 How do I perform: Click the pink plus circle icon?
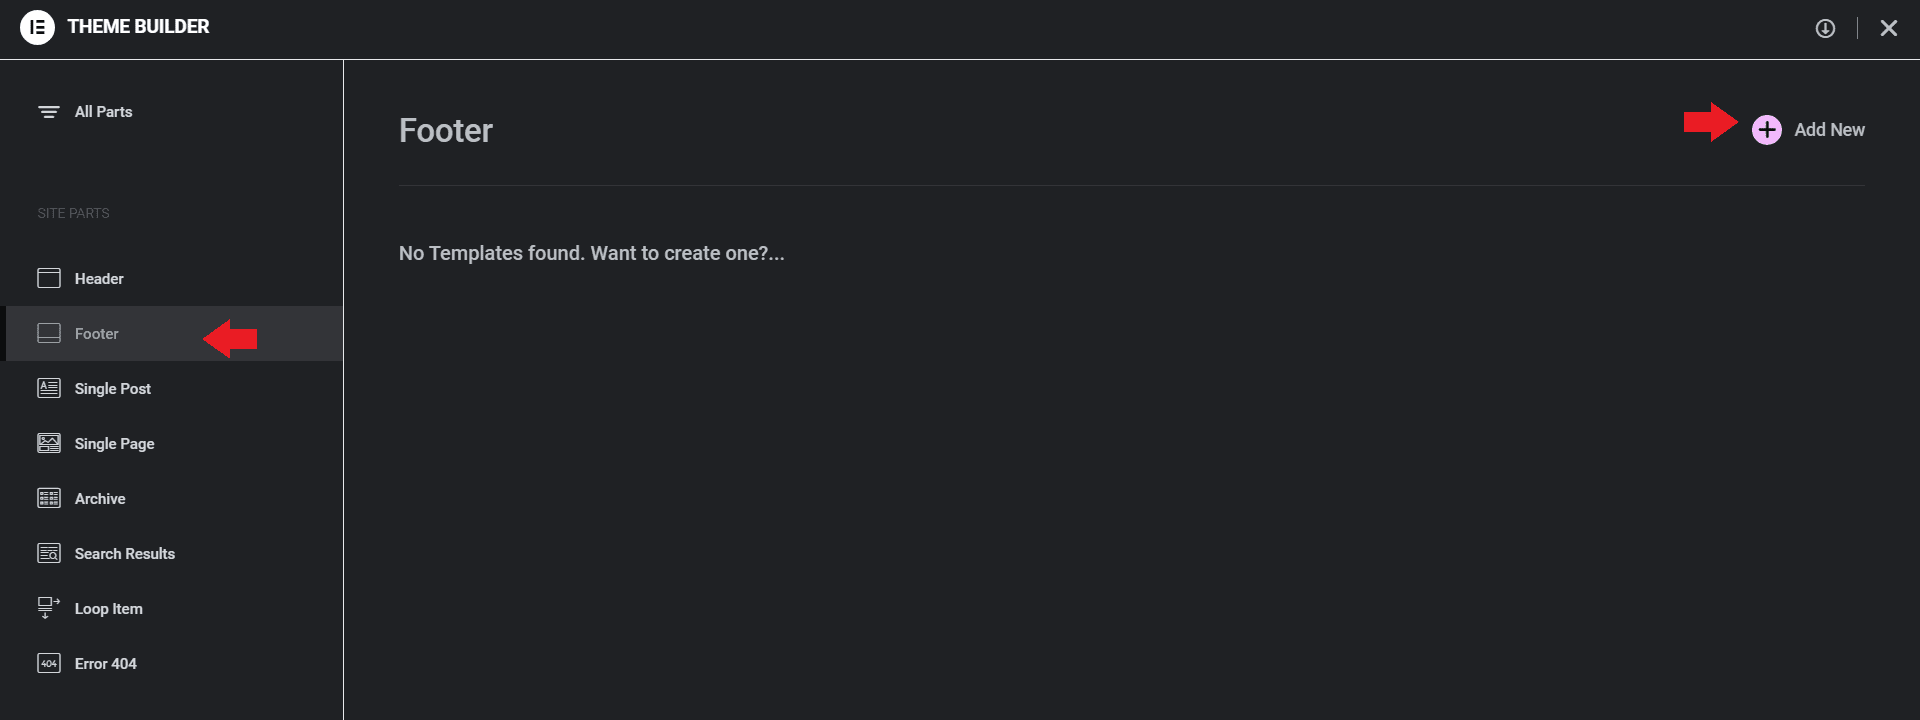[1767, 130]
